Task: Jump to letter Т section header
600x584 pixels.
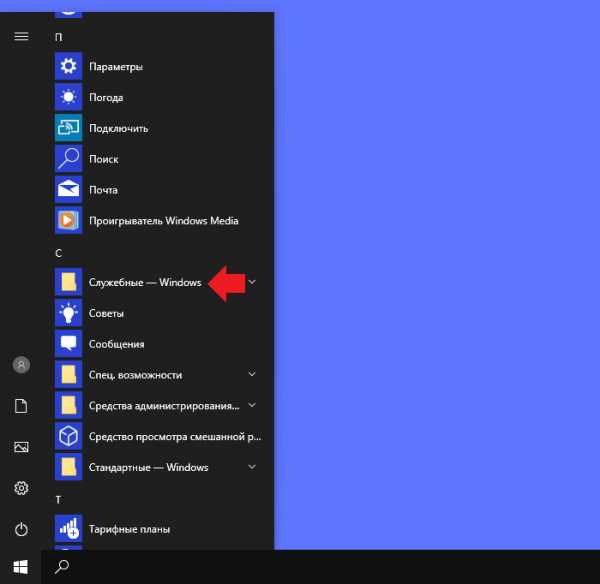Action: [58, 499]
